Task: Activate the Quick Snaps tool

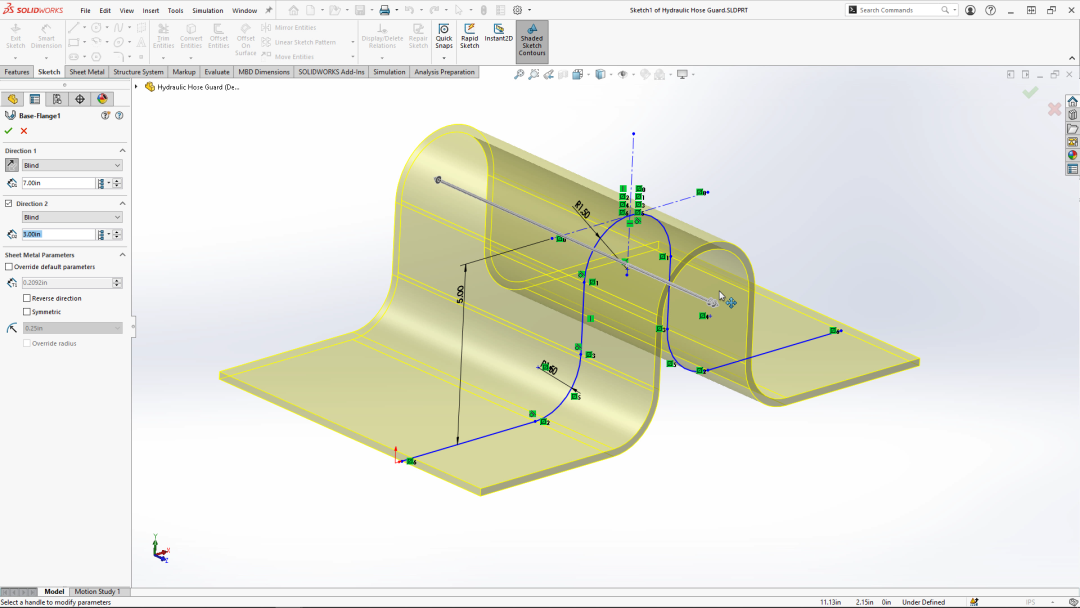Action: click(x=443, y=37)
